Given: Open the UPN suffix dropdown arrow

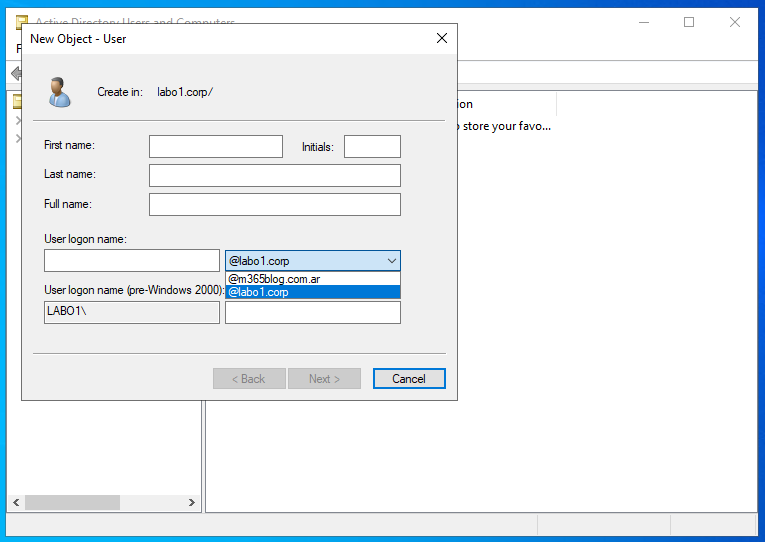Looking at the screenshot, I should point(390,261).
